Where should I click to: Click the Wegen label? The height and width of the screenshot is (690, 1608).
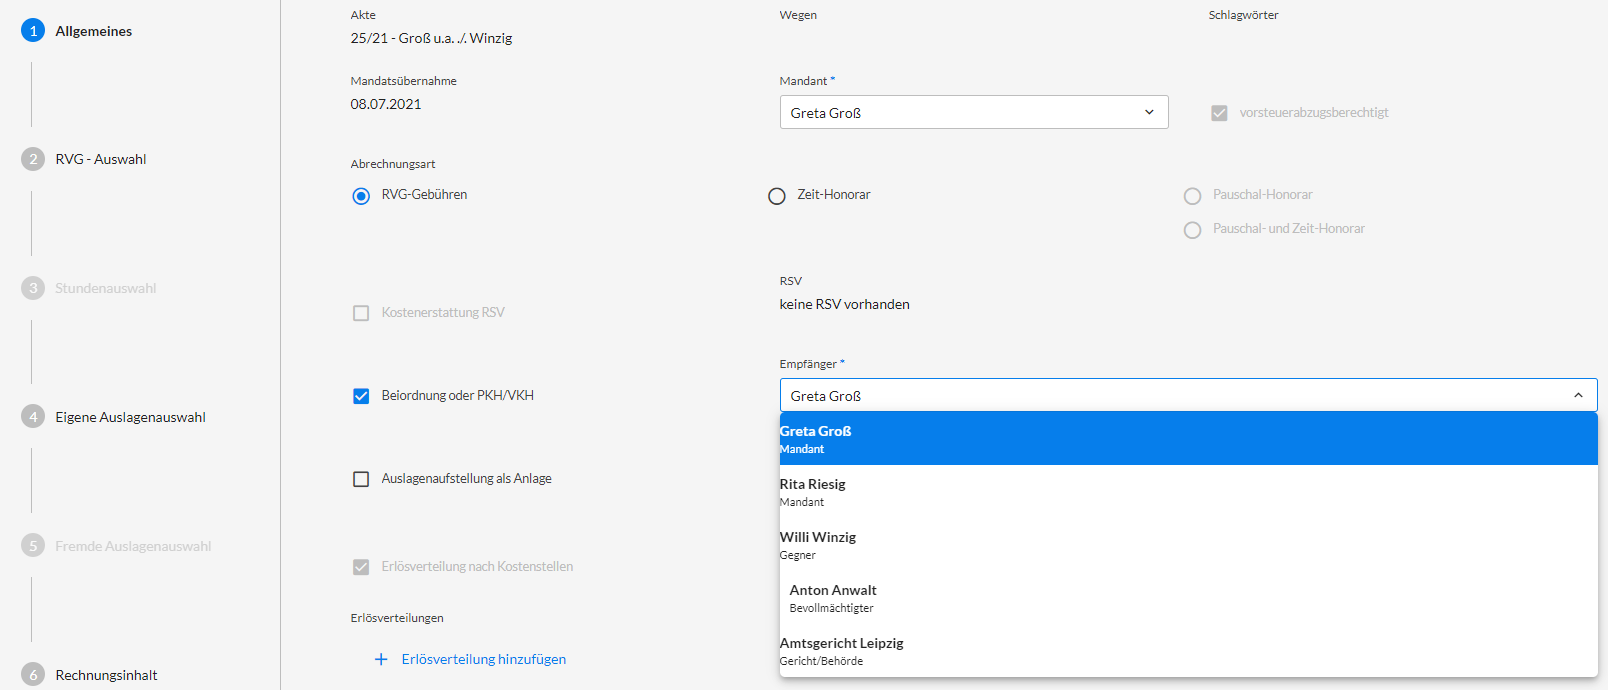[x=798, y=15]
